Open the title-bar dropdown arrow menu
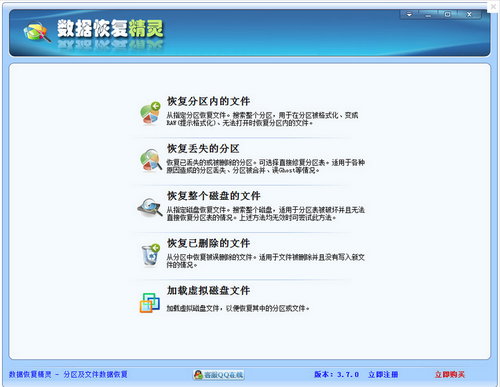Viewport: 500px width, 387px height. (409, 14)
